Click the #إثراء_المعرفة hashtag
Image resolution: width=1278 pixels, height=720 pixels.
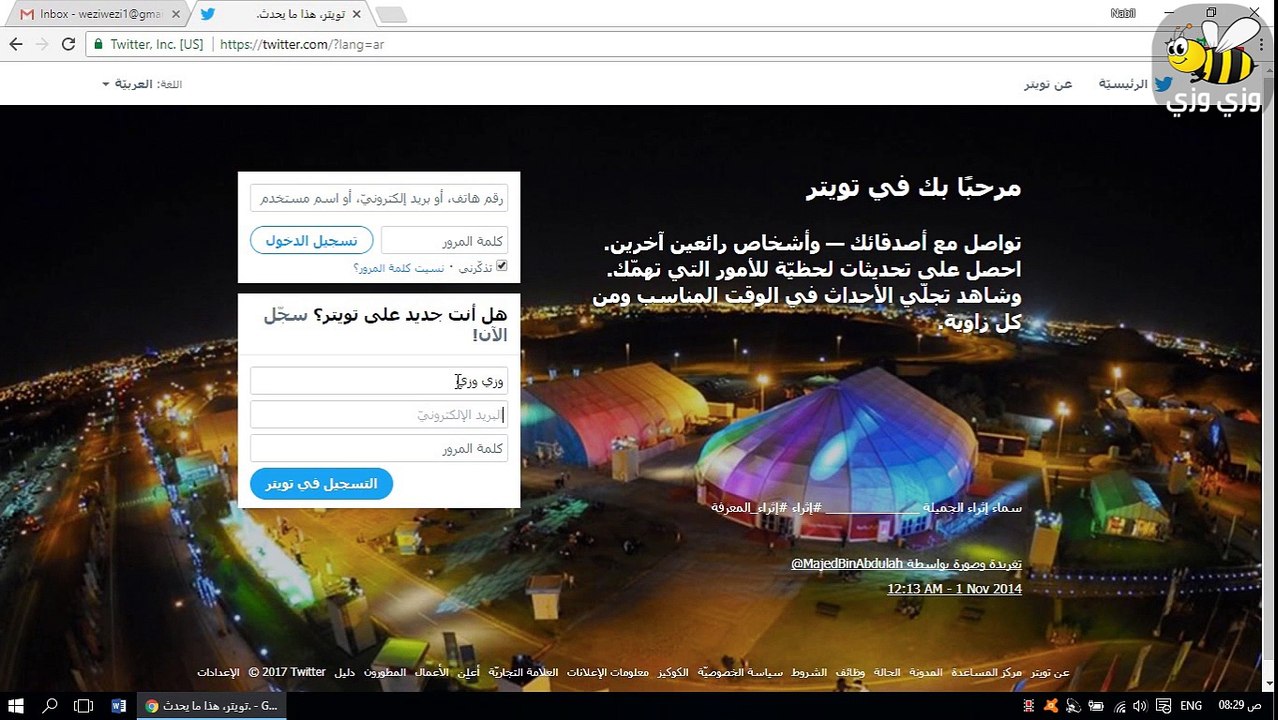pos(747,508)
